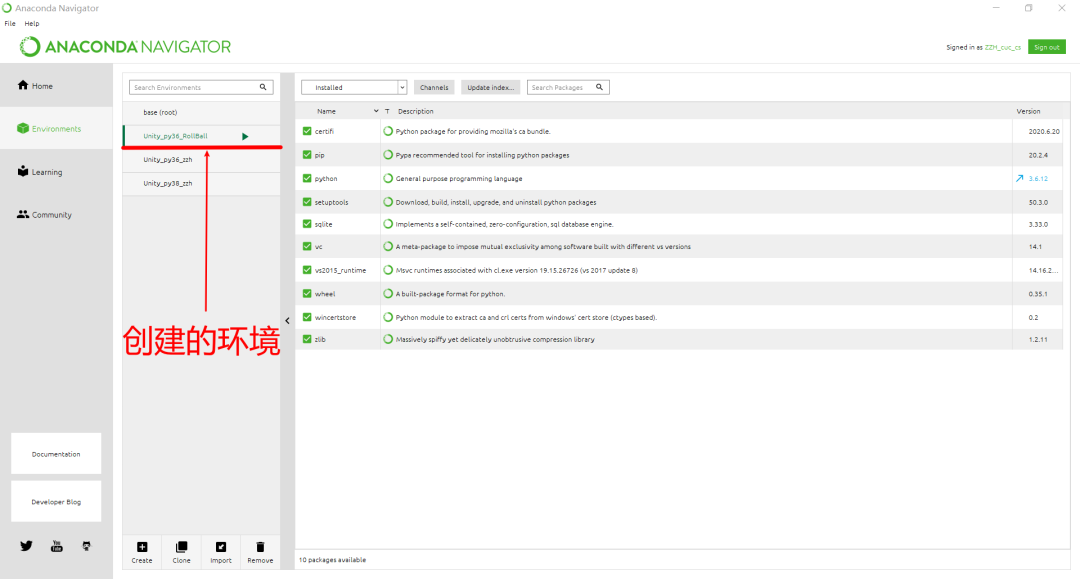The height and width of the screenshot is (579, 1080).
Task: Uncheck the certifi package checkbox
Action: click(x=307, y=131)
